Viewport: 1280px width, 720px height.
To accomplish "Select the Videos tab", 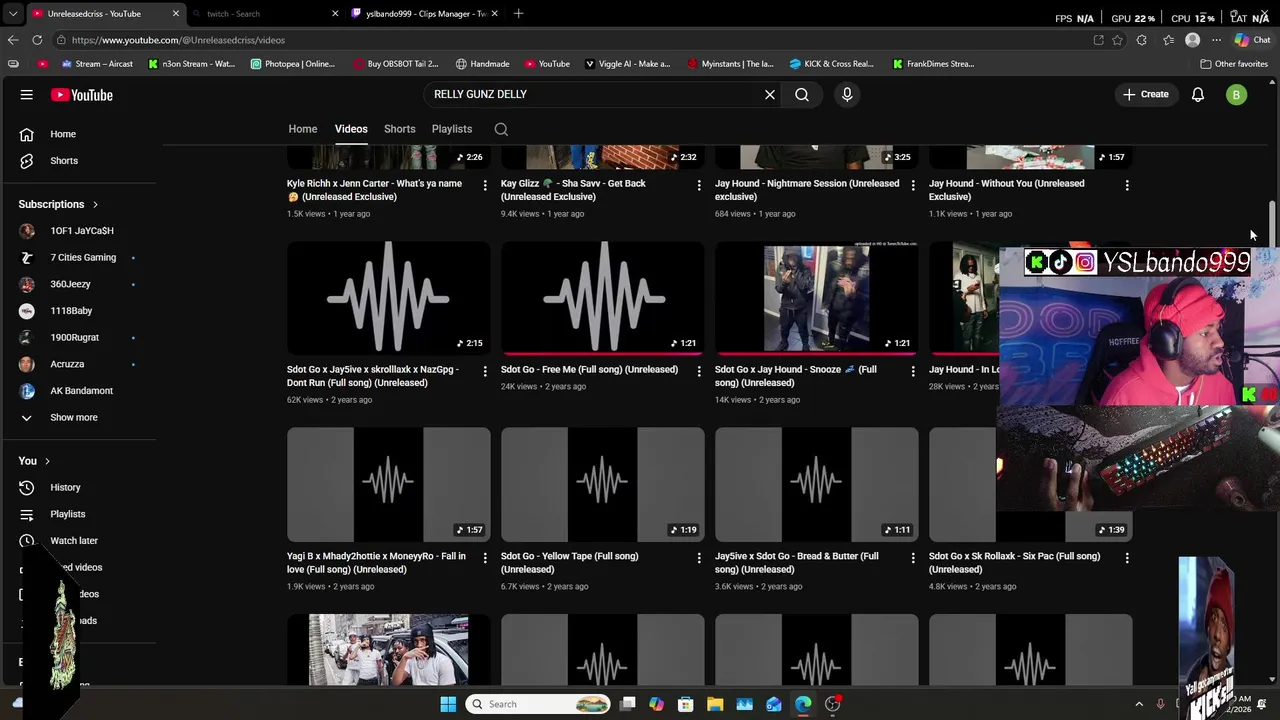I will point(351,129).
